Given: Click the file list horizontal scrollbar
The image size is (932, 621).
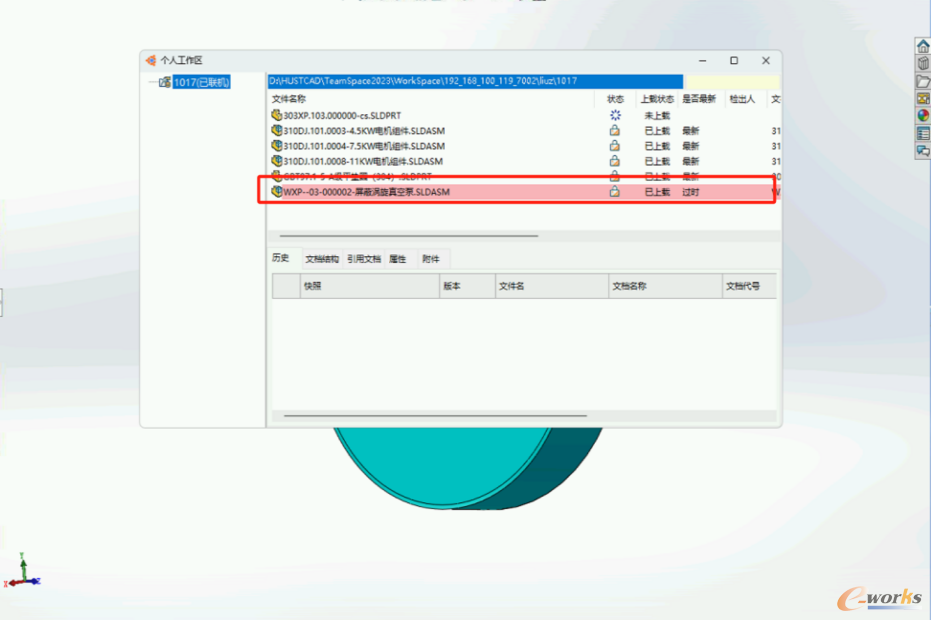Looking at the screenshot, I should tap(408, 237).
